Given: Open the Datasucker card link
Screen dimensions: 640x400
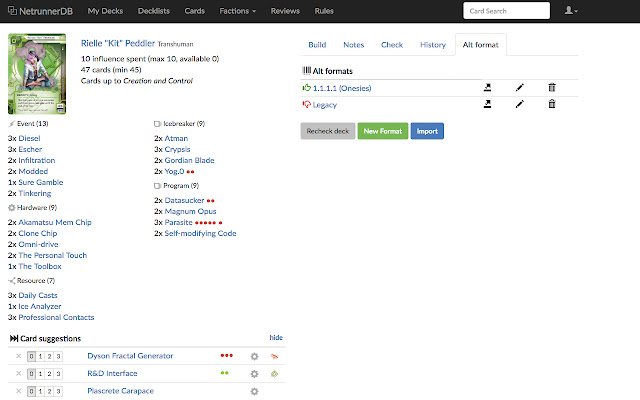Looking at the screenshot, I should (184, 200).
